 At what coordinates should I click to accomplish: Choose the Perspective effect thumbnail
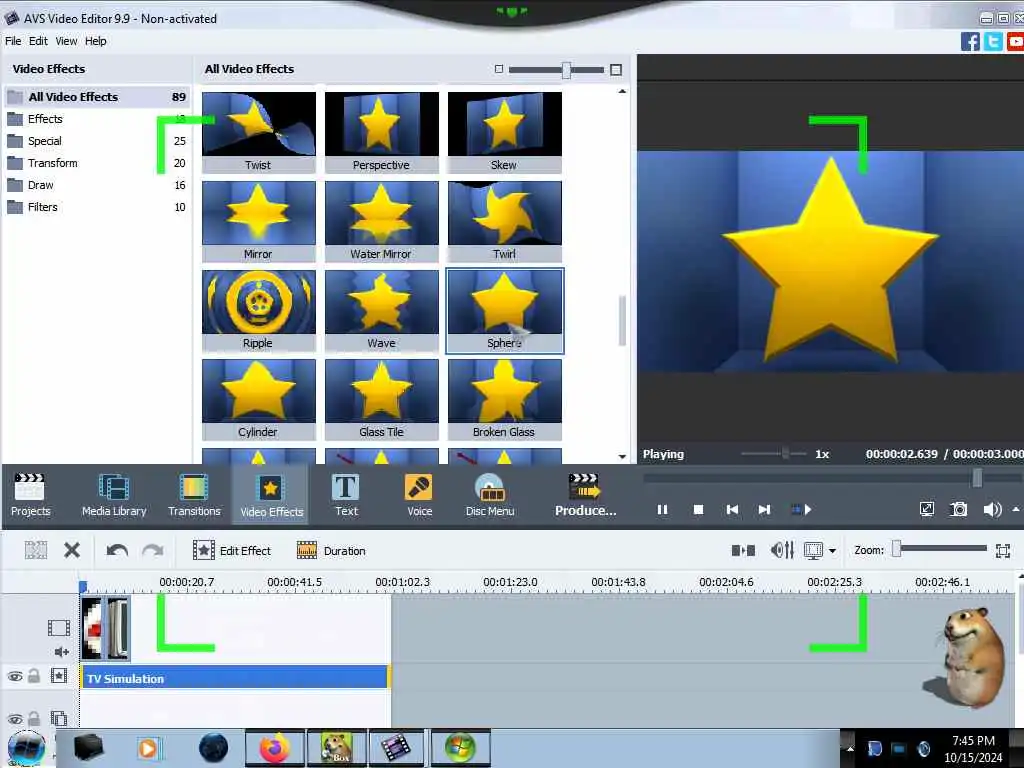(x=381, y=132)
